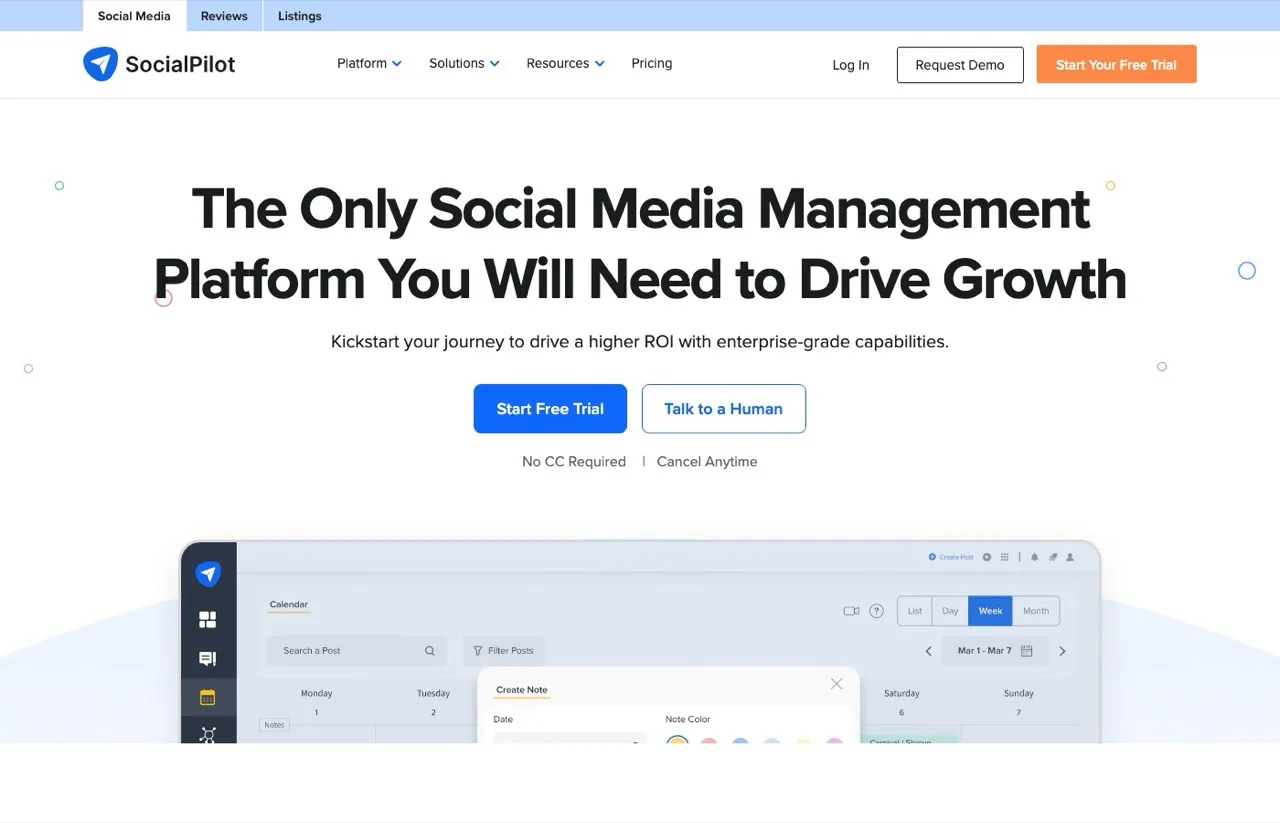Expand the Solutions dropdown menu
The width and height of the screenshot is (1280, 823).
[464, 63]
